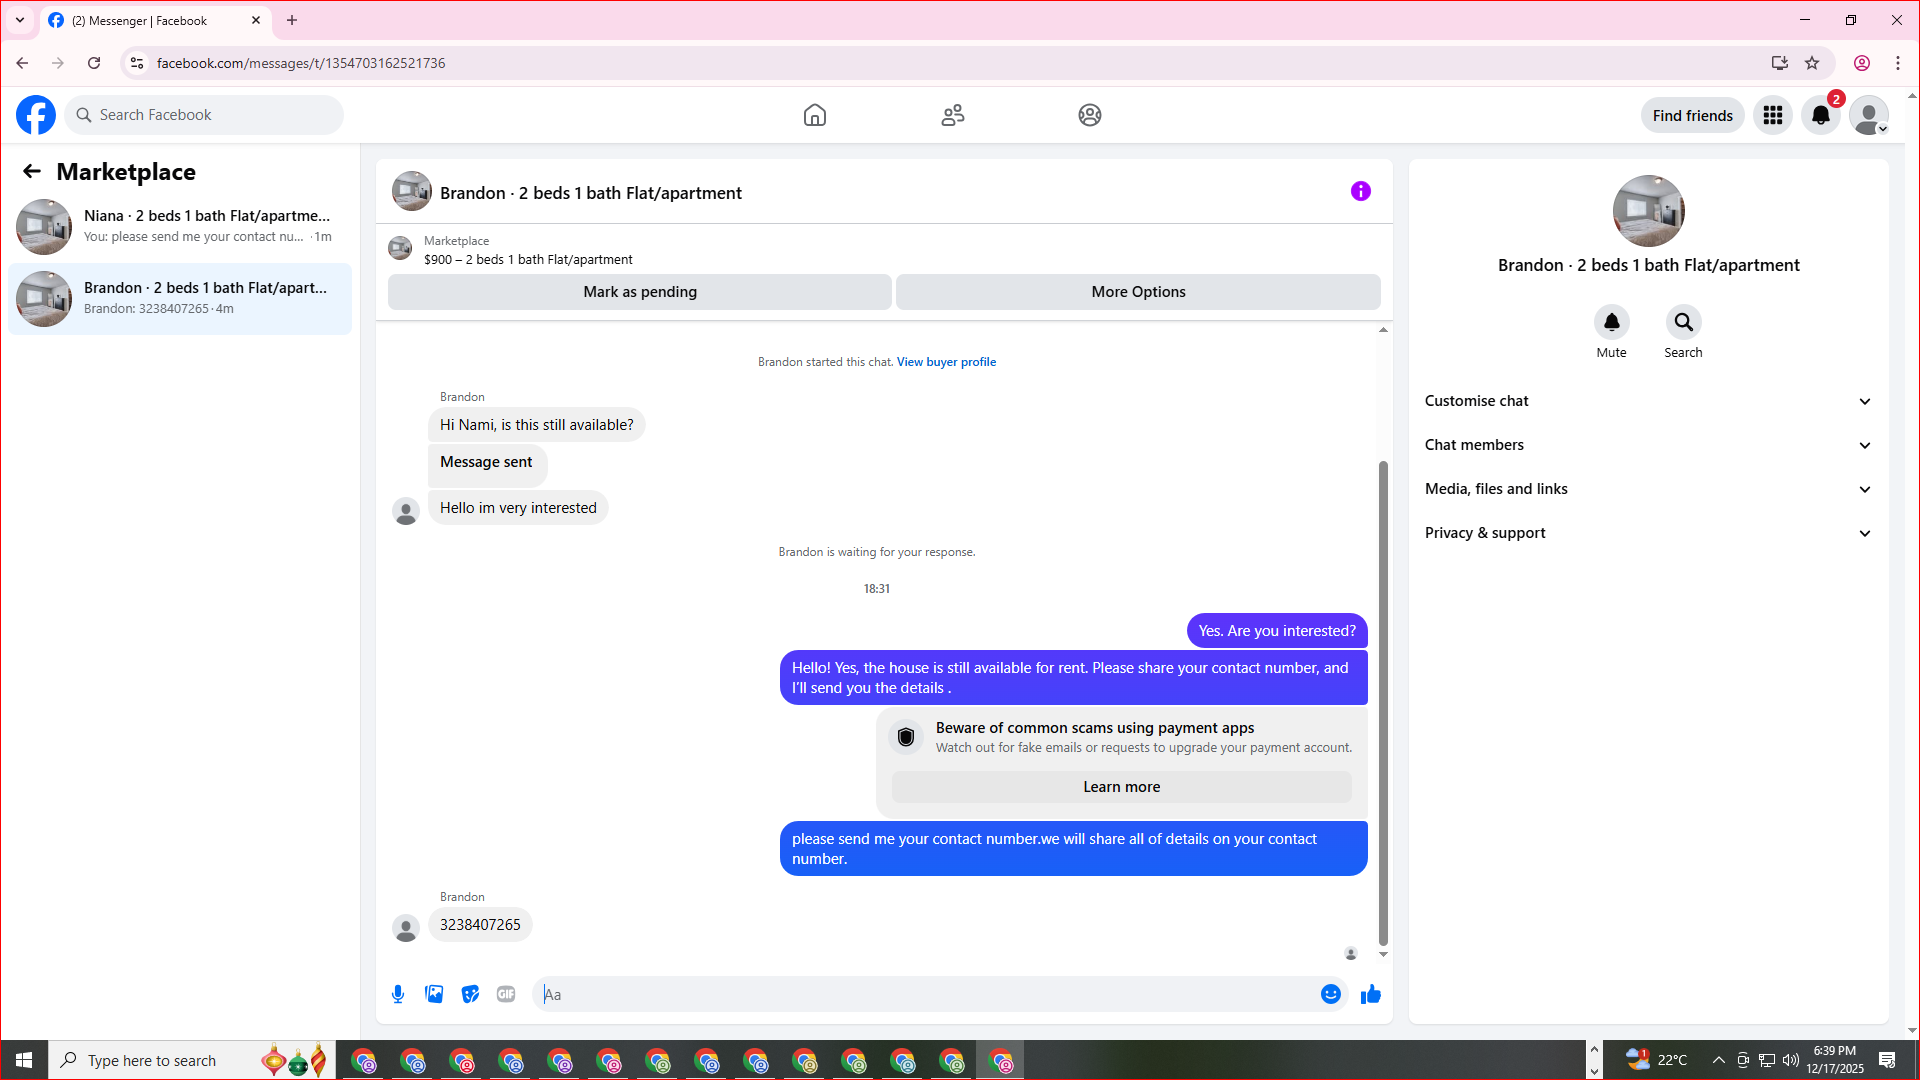Mute this conversation
The width and height of the screenshot is (1920, 1080).
pyautogui.click(x=1611, y=322)
